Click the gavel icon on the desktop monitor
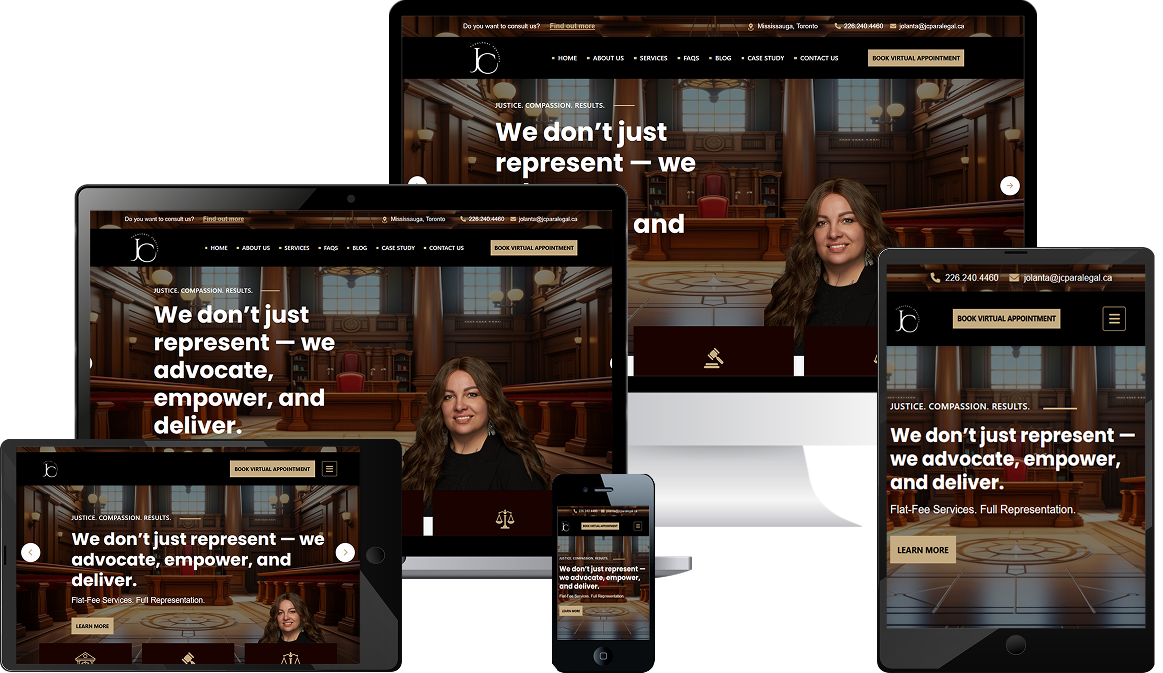The height and width of the screenshot is (673, 1163). tap(714, 358)
